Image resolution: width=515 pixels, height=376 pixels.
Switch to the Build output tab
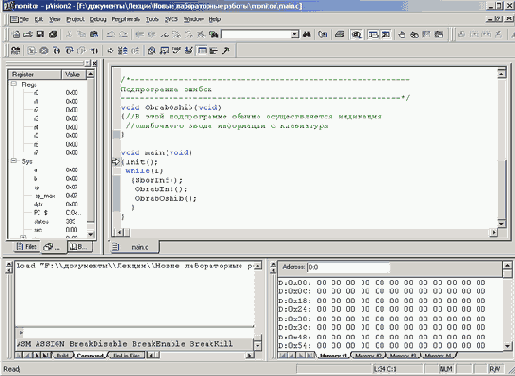(x=63, y=356)
